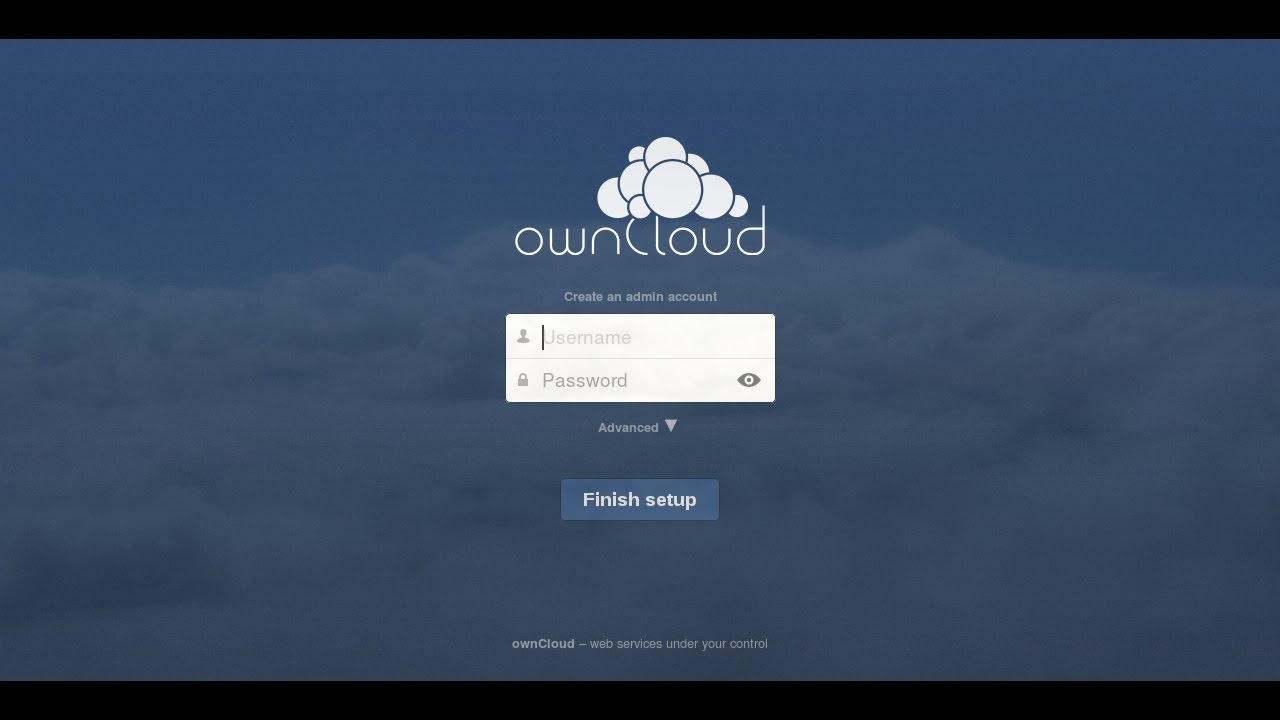
Task: Click into the Password field
Action: pyautogui.click(x=640, y=380)
